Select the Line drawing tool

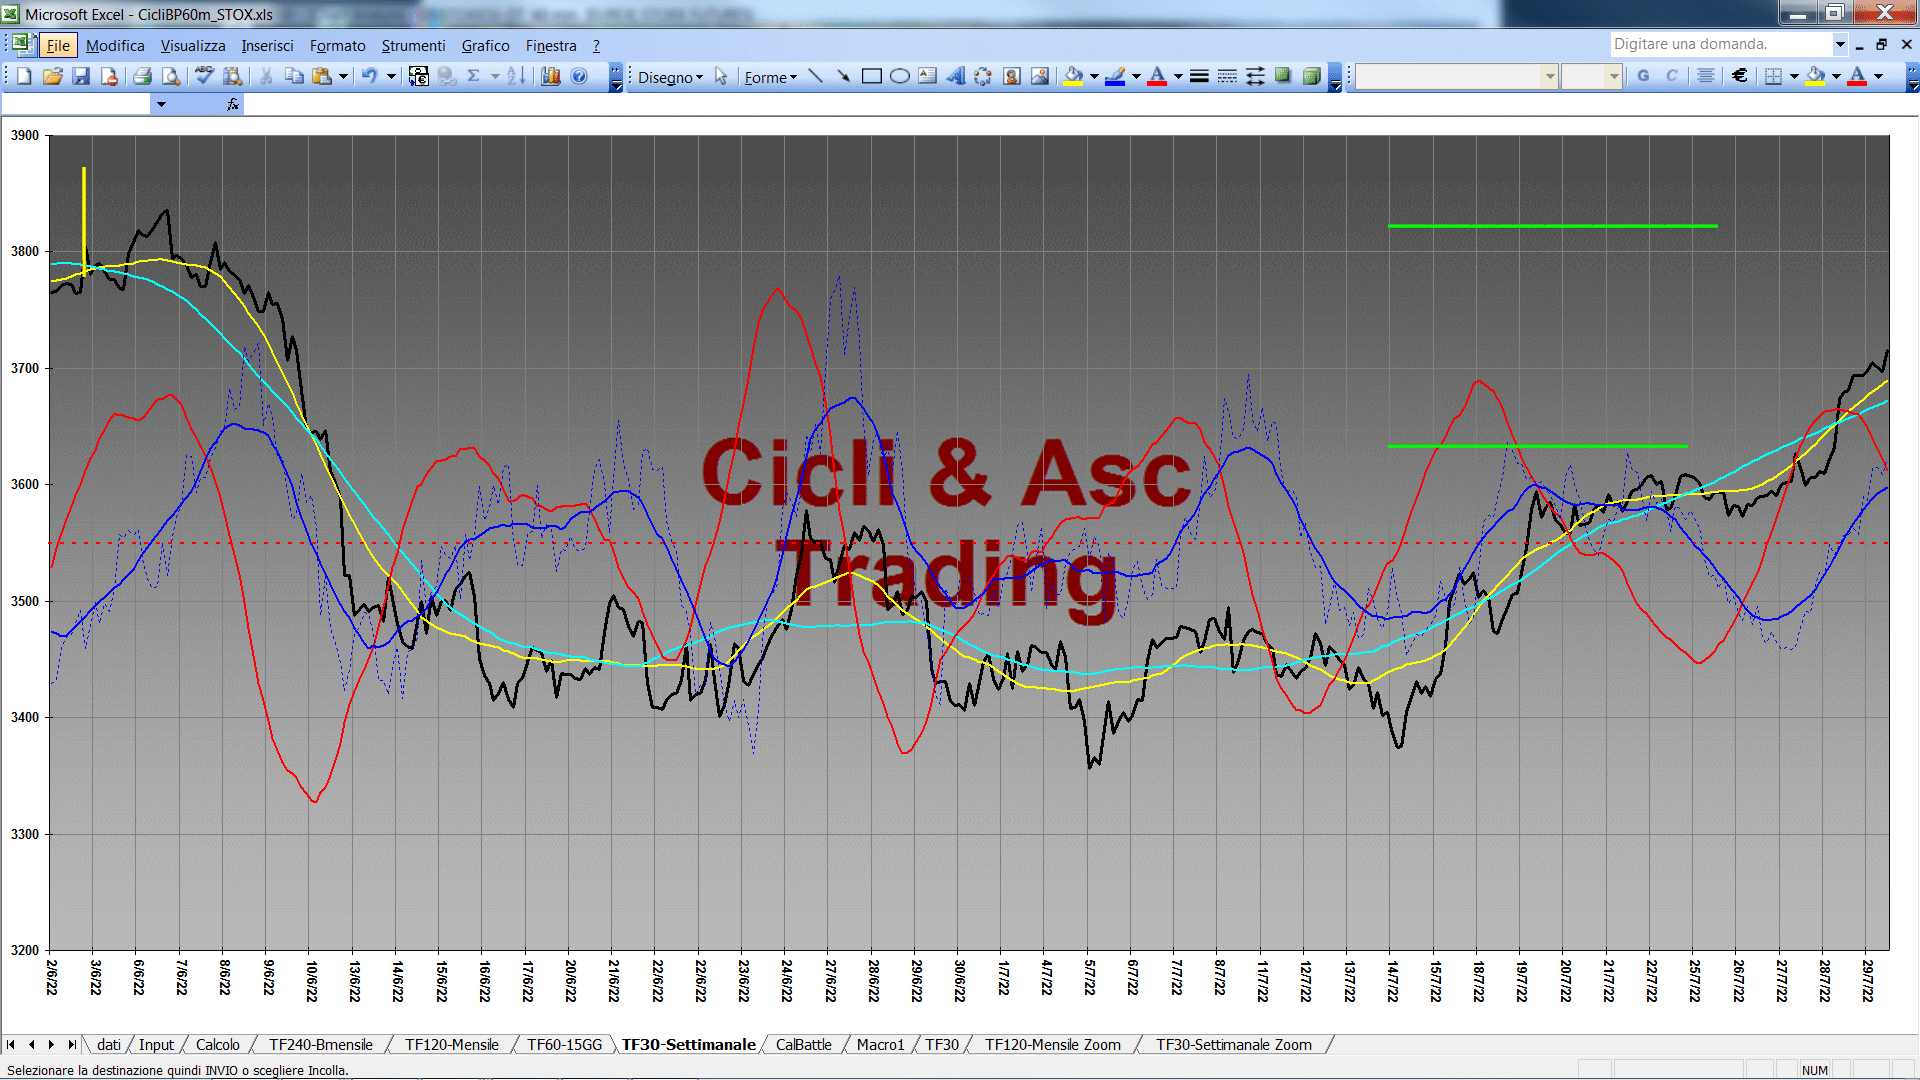pyautogui.click(x=815, y=77)
